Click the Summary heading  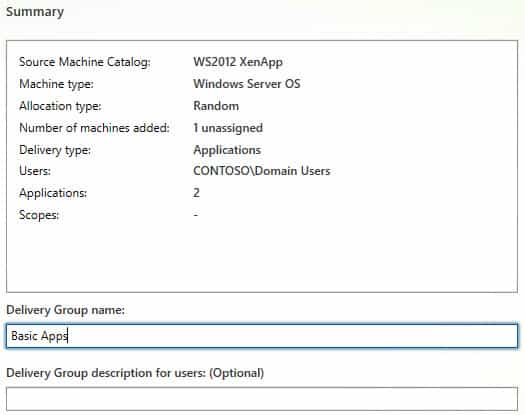(x=35, y=12)
